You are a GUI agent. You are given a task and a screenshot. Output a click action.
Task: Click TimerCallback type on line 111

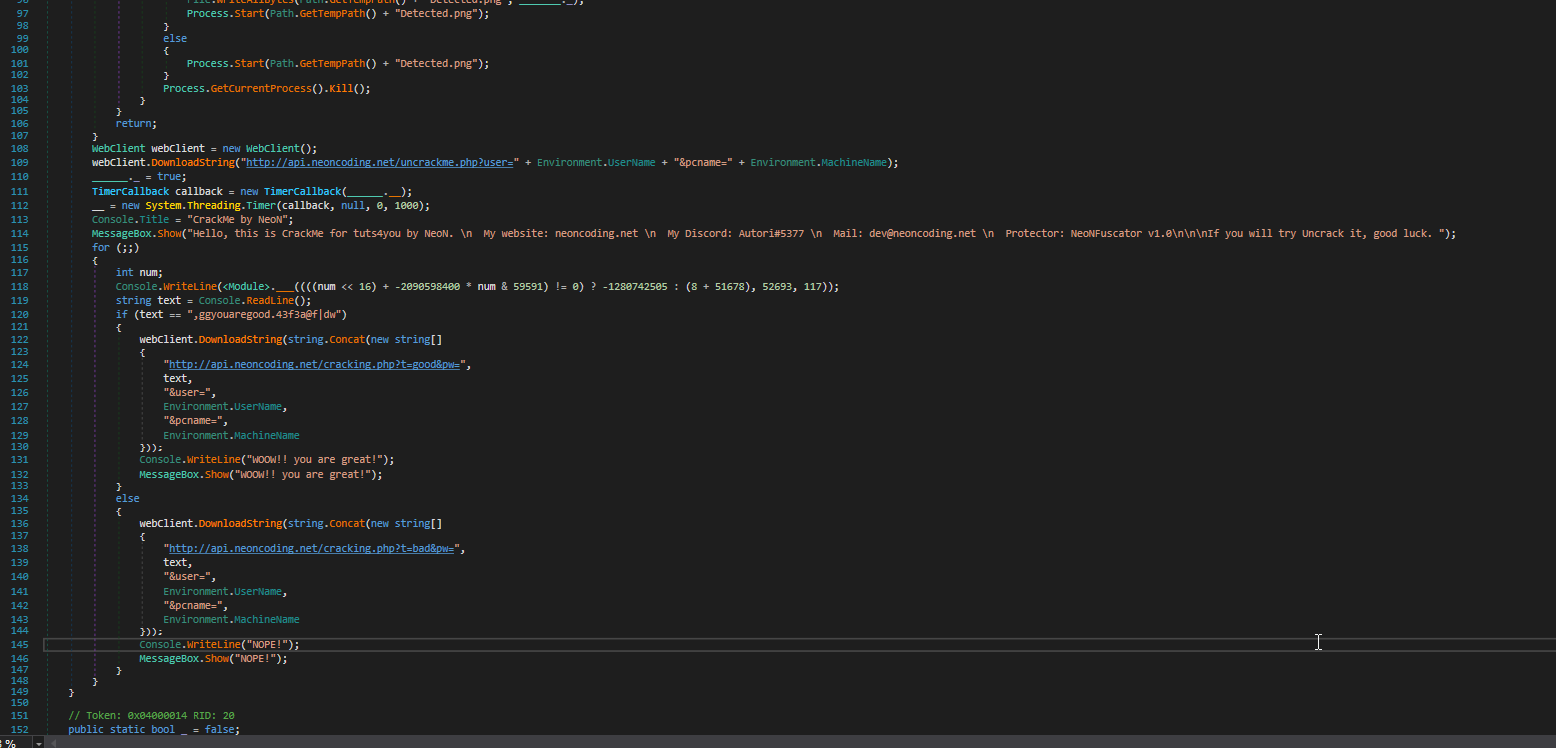(x=130, y=191)
